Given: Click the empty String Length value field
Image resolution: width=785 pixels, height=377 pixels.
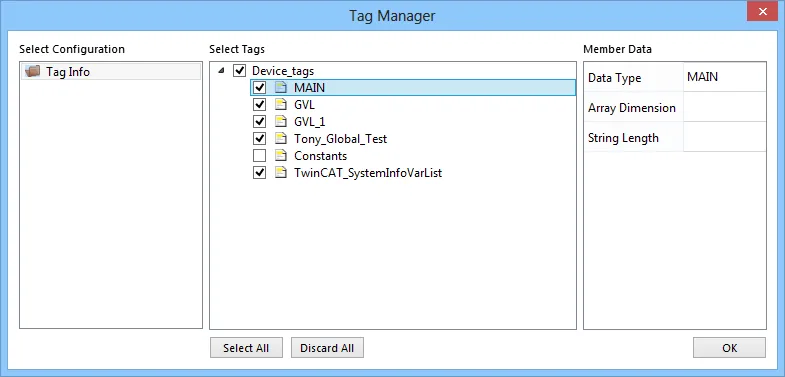Looking at the screenshot, I should coord(724,137).
